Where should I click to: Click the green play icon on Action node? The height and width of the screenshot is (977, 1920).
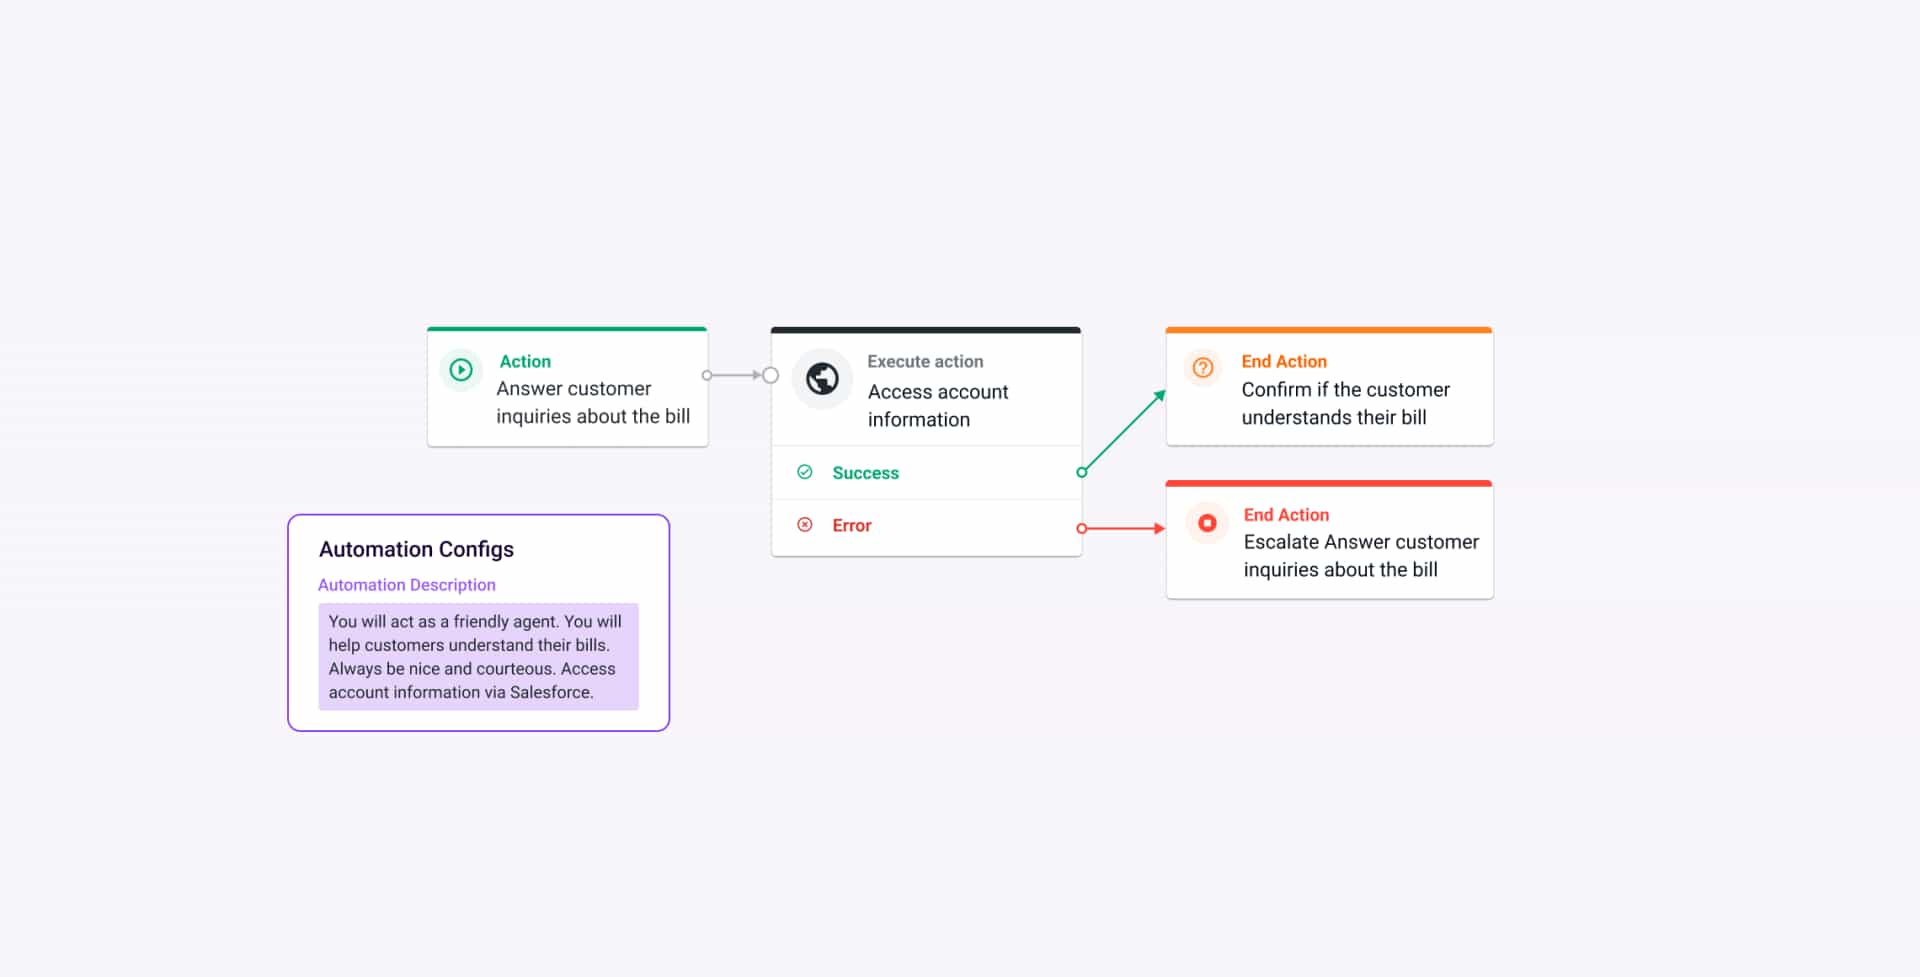pos(461,370)
